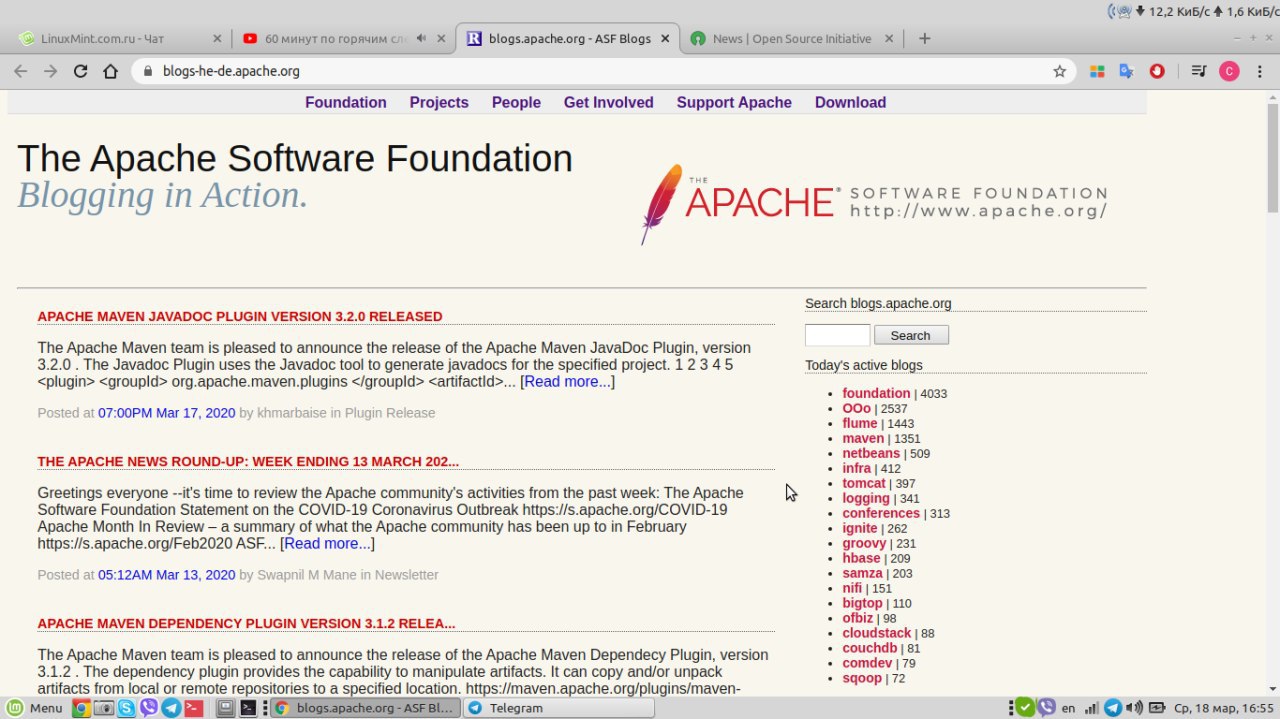Launch Chrome from the panel launcher
Viewport: 1280px width, 719px height.
(80, 708)
